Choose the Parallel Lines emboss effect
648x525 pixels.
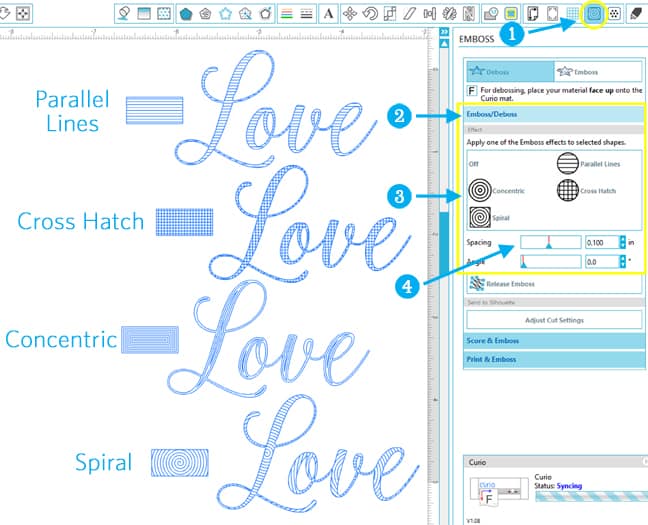[567, 162]
